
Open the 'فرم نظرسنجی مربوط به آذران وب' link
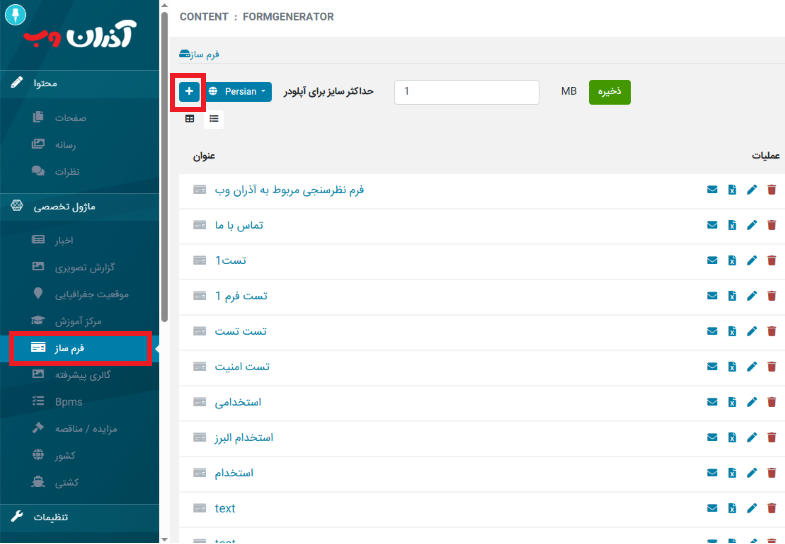click(x=289, y=189)
